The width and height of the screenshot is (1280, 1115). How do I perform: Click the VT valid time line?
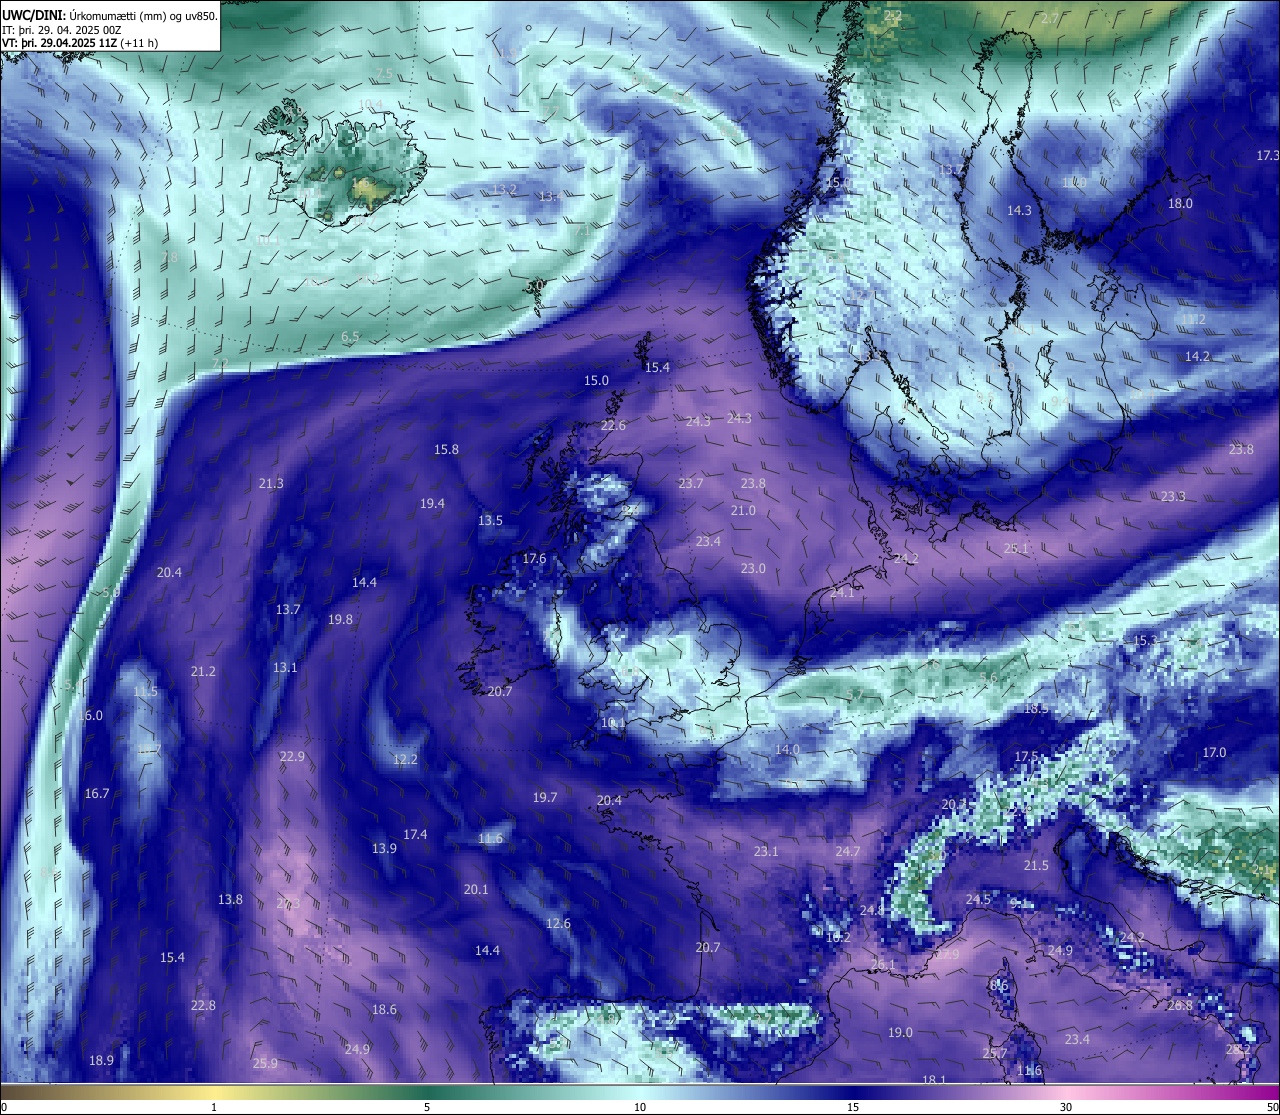80,43
